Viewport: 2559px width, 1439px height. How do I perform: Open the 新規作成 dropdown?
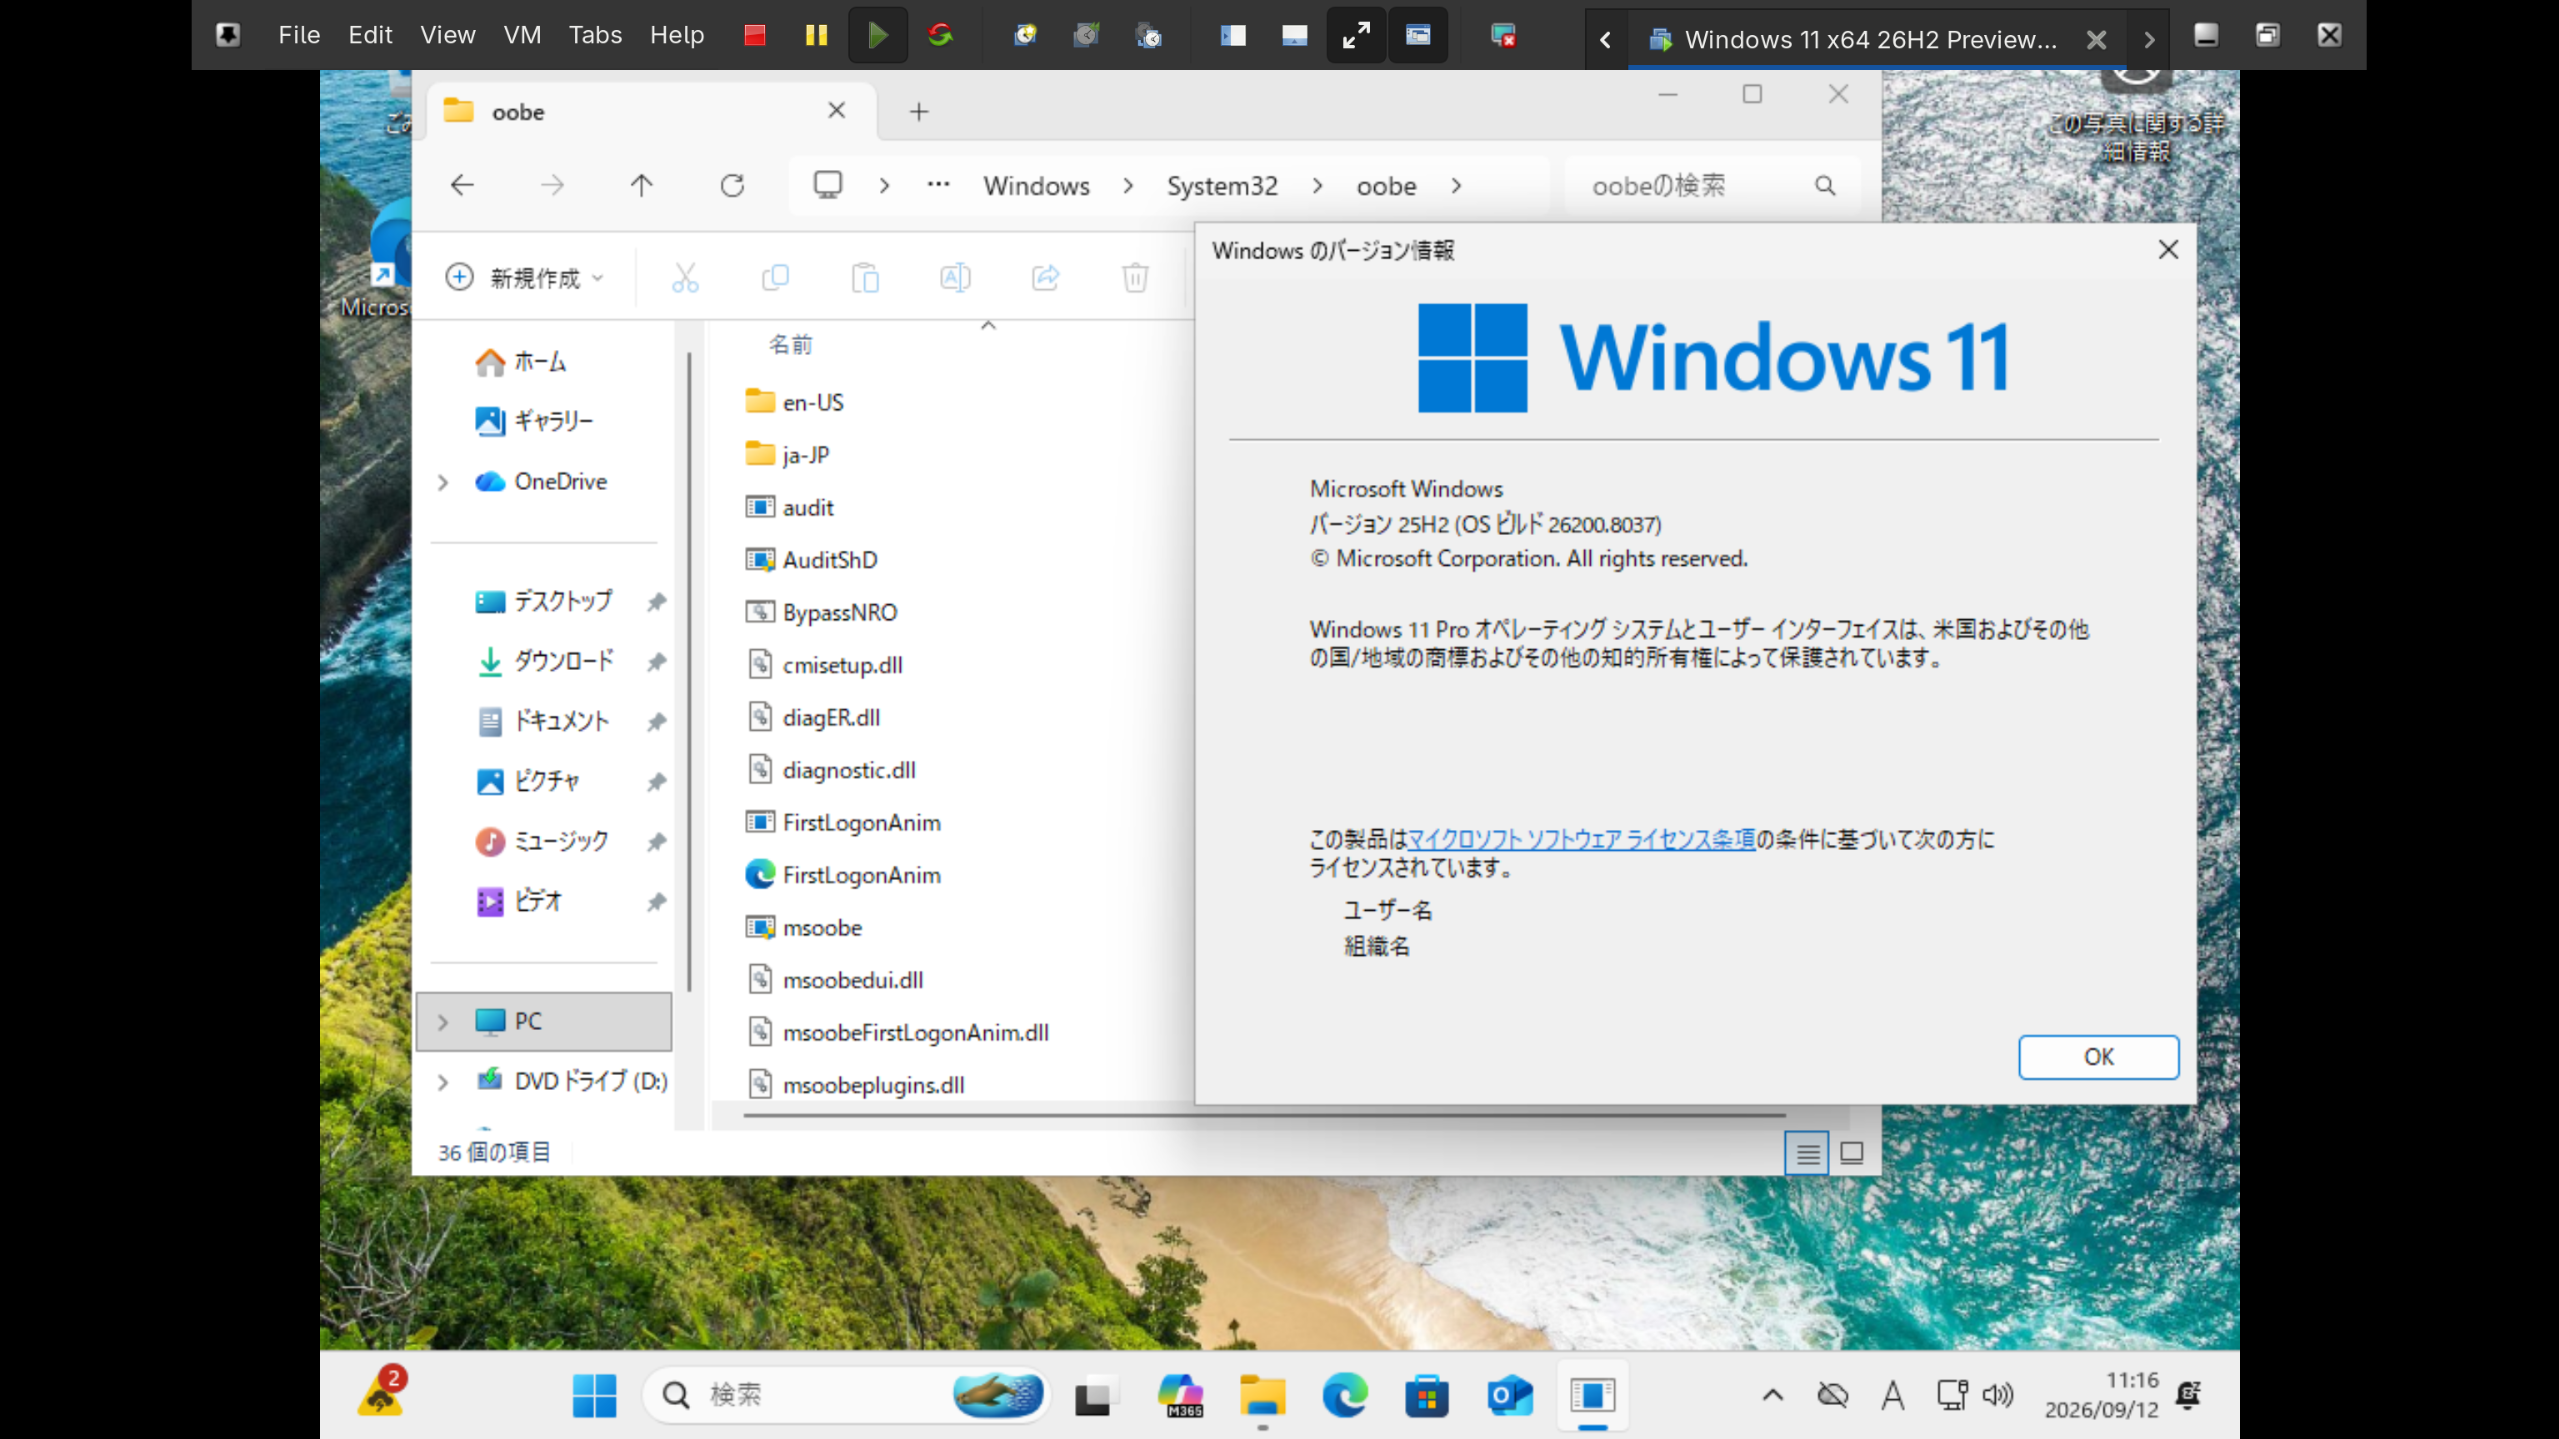click(x=526, y=277)
